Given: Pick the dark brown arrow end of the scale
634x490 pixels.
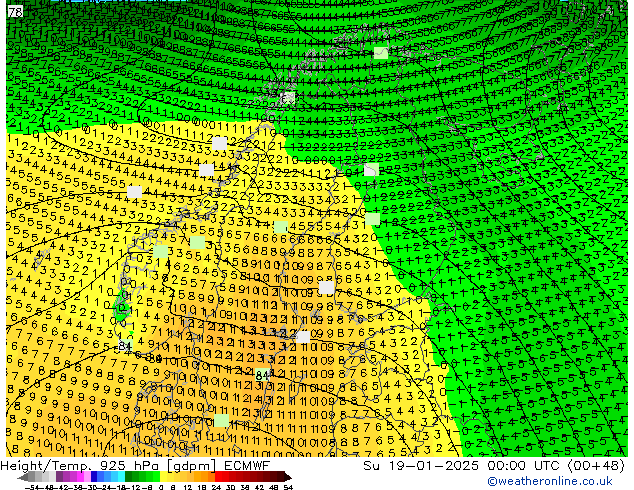Looking at the screenshot, I should point(288,478).
